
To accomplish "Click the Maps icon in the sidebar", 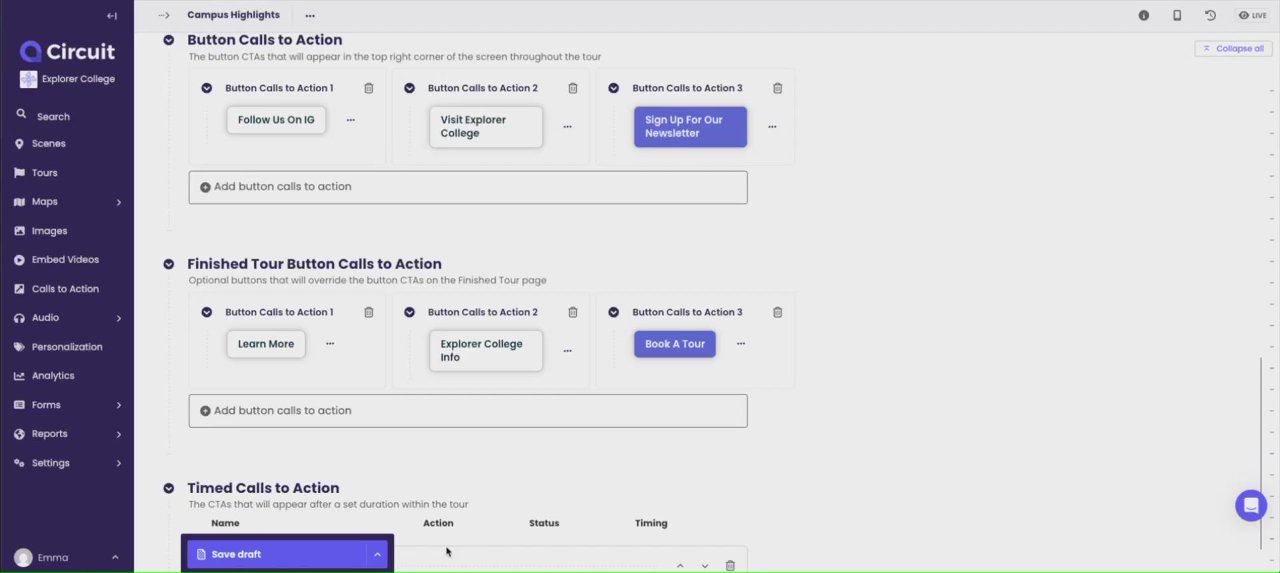I will [20, 202].
